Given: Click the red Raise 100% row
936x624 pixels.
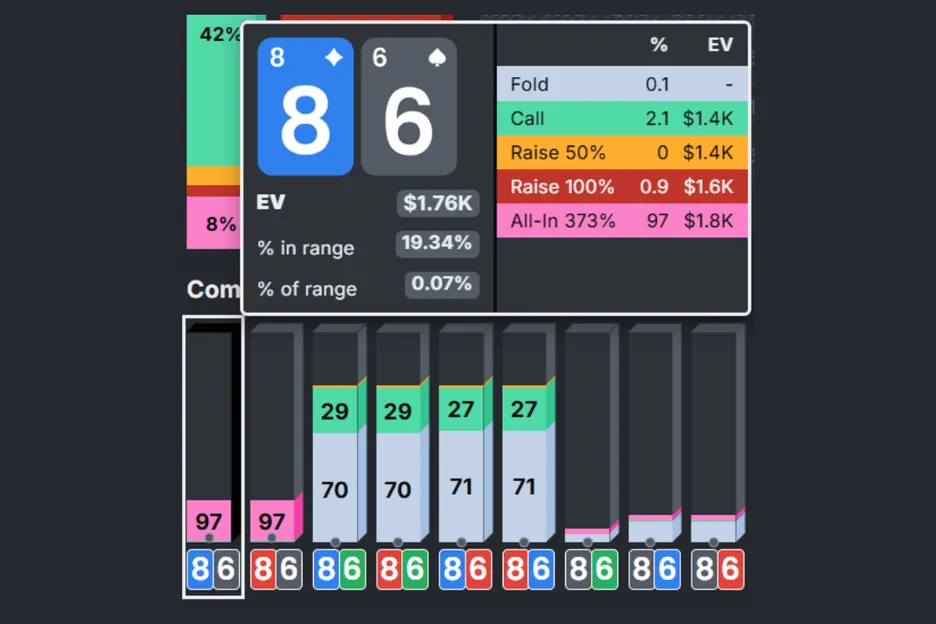Looking at the screenshot, I should (622, 187).
